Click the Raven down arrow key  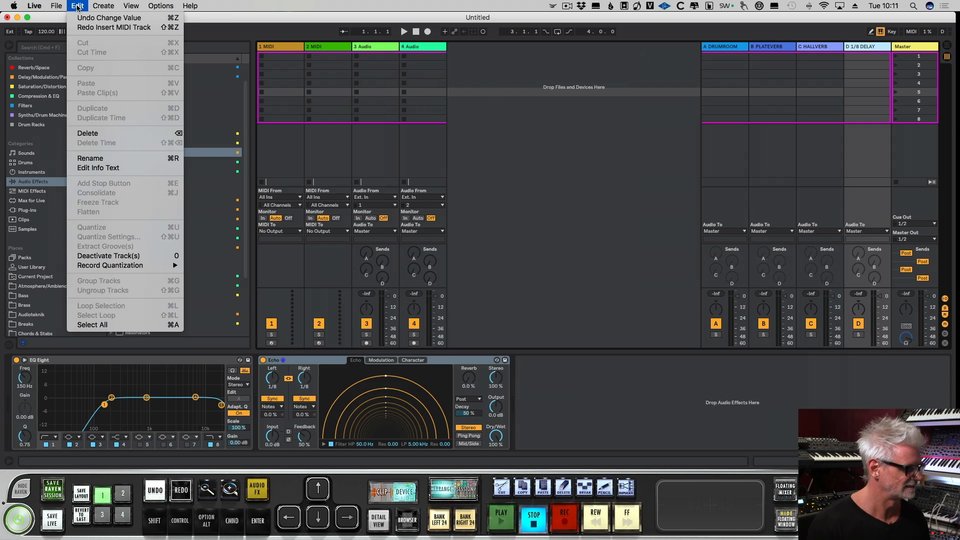tap(317, 517)
